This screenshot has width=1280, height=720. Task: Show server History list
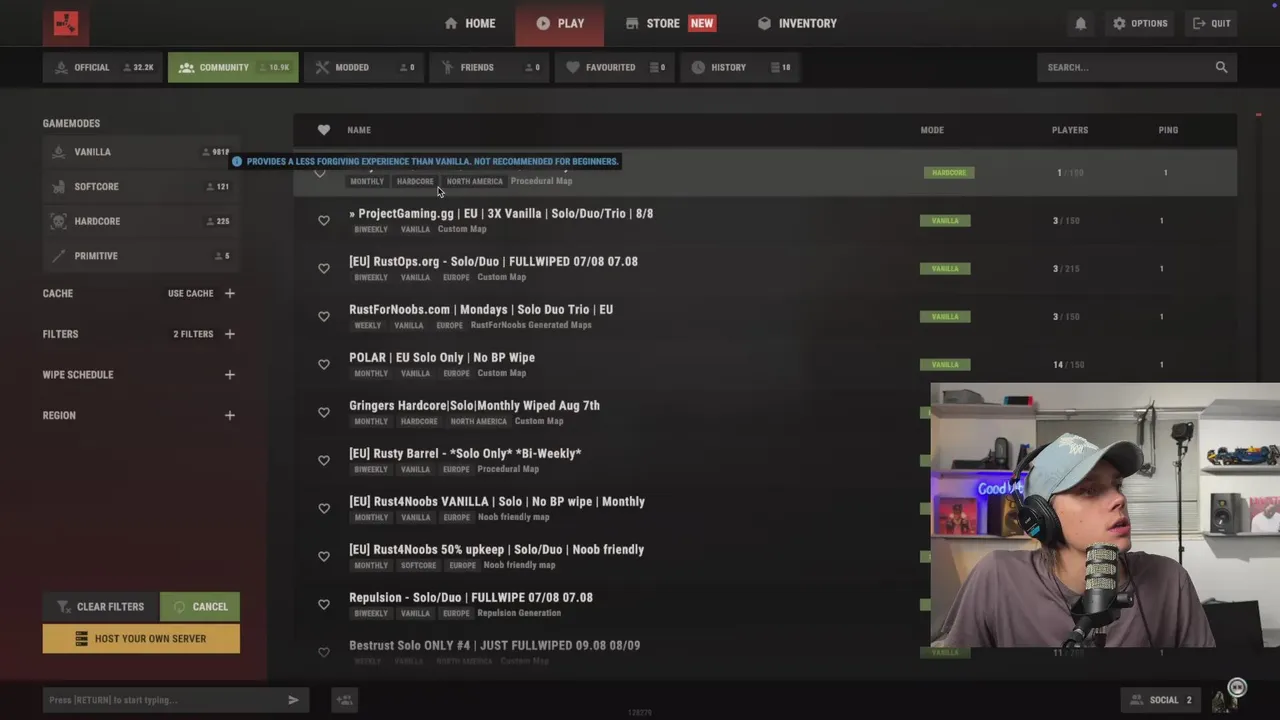[740, 67]
